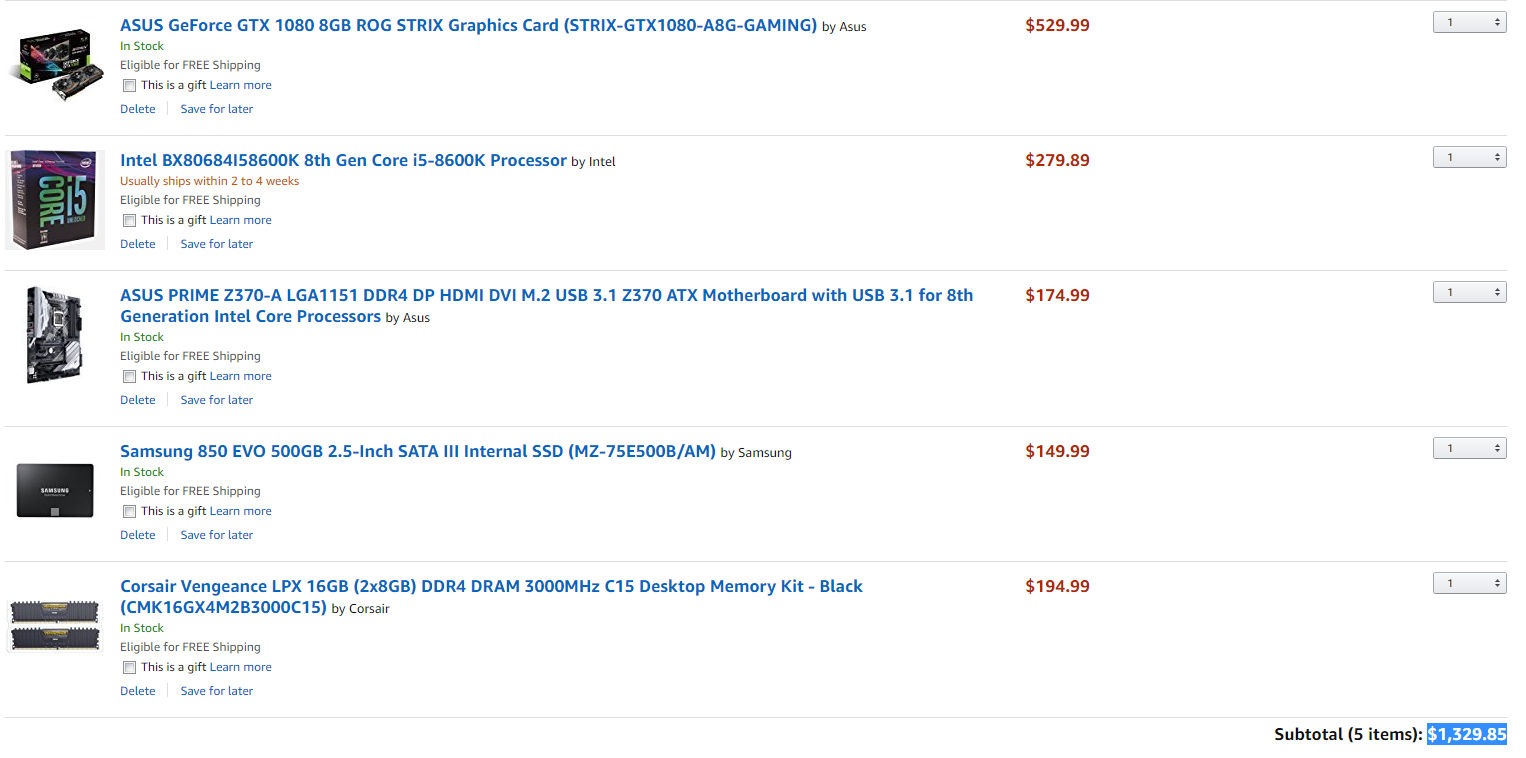Change quantity of ASUS PRIME Z370-A motherboard
Viewport: 1526px width, 758px height.
(1469, 292)
